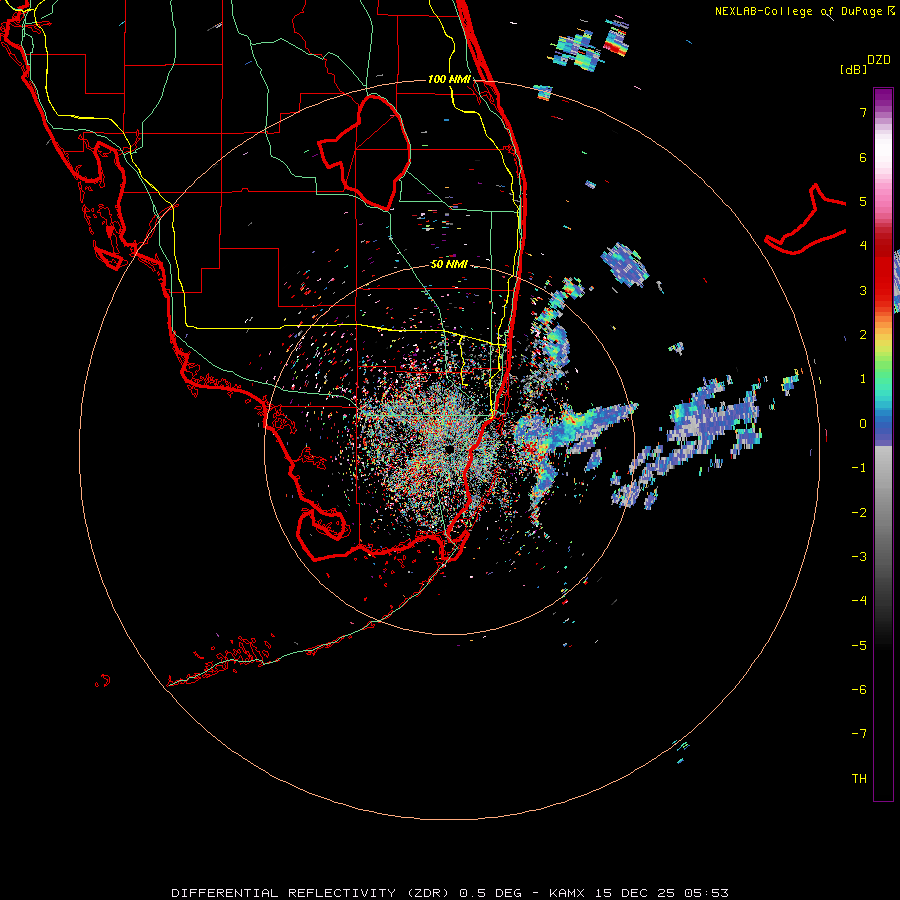This screenshot has width=900, height=900.
Task: Click the 0 value on the color scale
Action: pyautogui.click(x=863, y=424)
